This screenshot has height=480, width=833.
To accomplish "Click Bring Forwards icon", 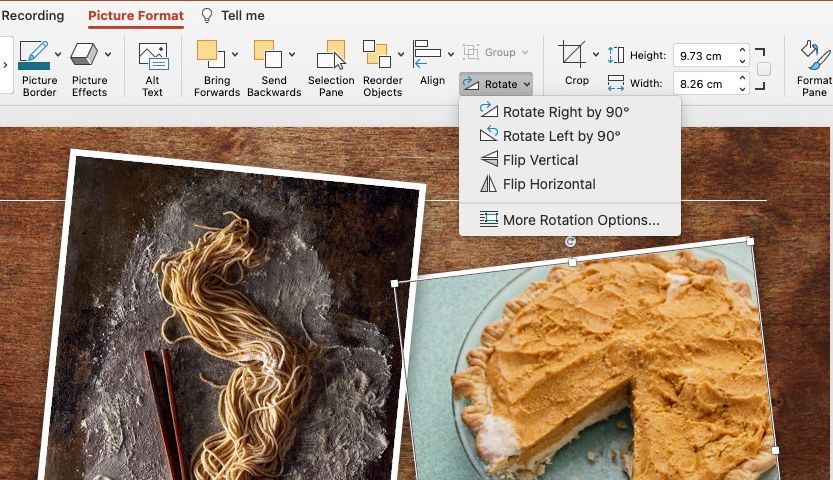I will click(211, 55).
